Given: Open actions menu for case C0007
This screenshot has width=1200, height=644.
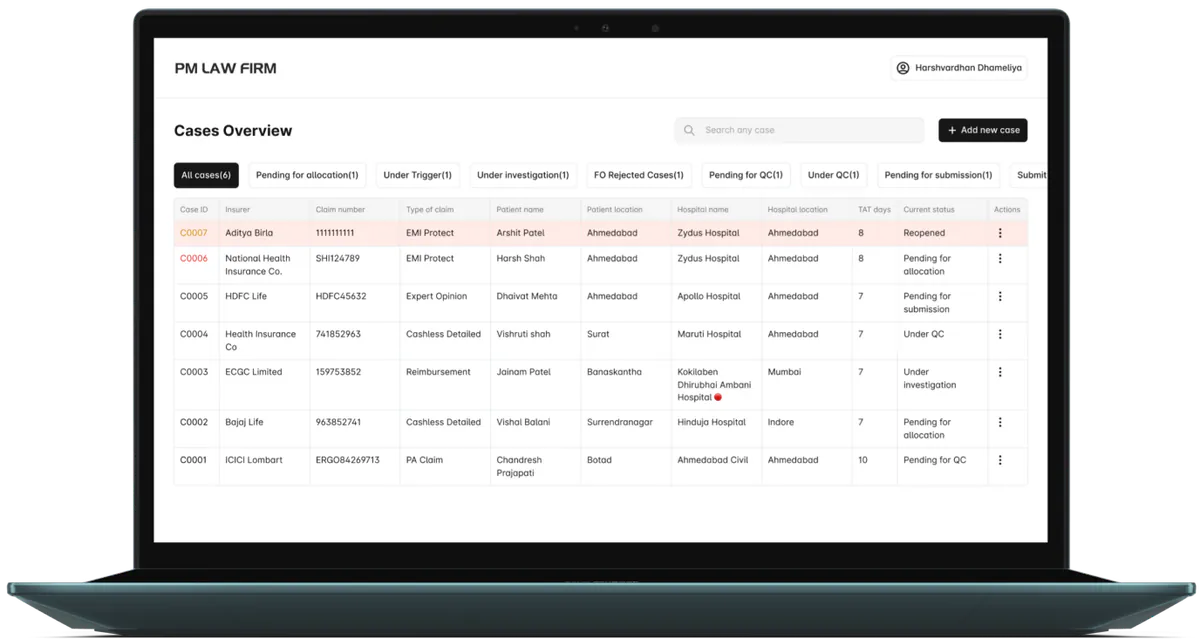Looking at the screenshot, I should click(x=999, y=233).
